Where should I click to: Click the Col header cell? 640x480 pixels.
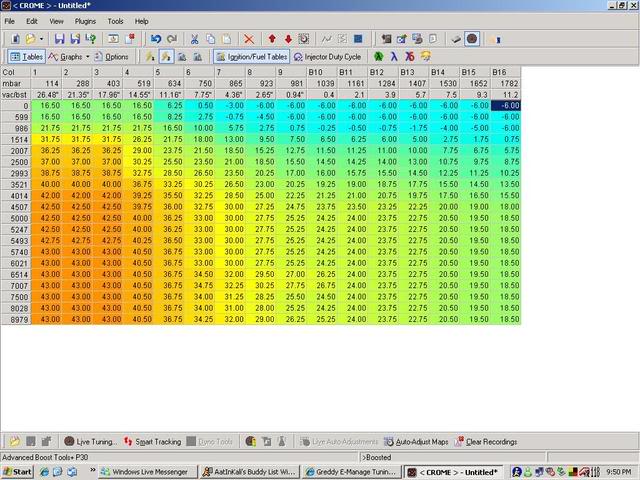point(16,72)
